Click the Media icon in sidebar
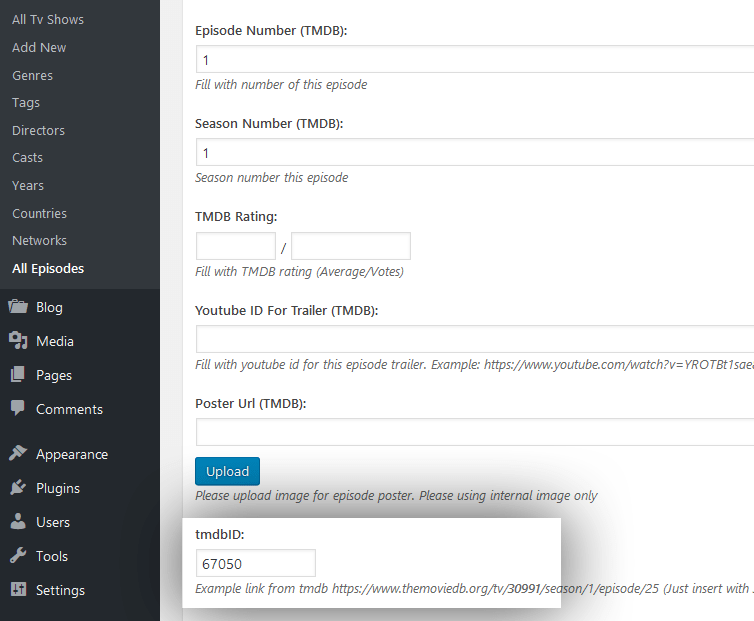 pyautogui.click(x=18, y=341)
